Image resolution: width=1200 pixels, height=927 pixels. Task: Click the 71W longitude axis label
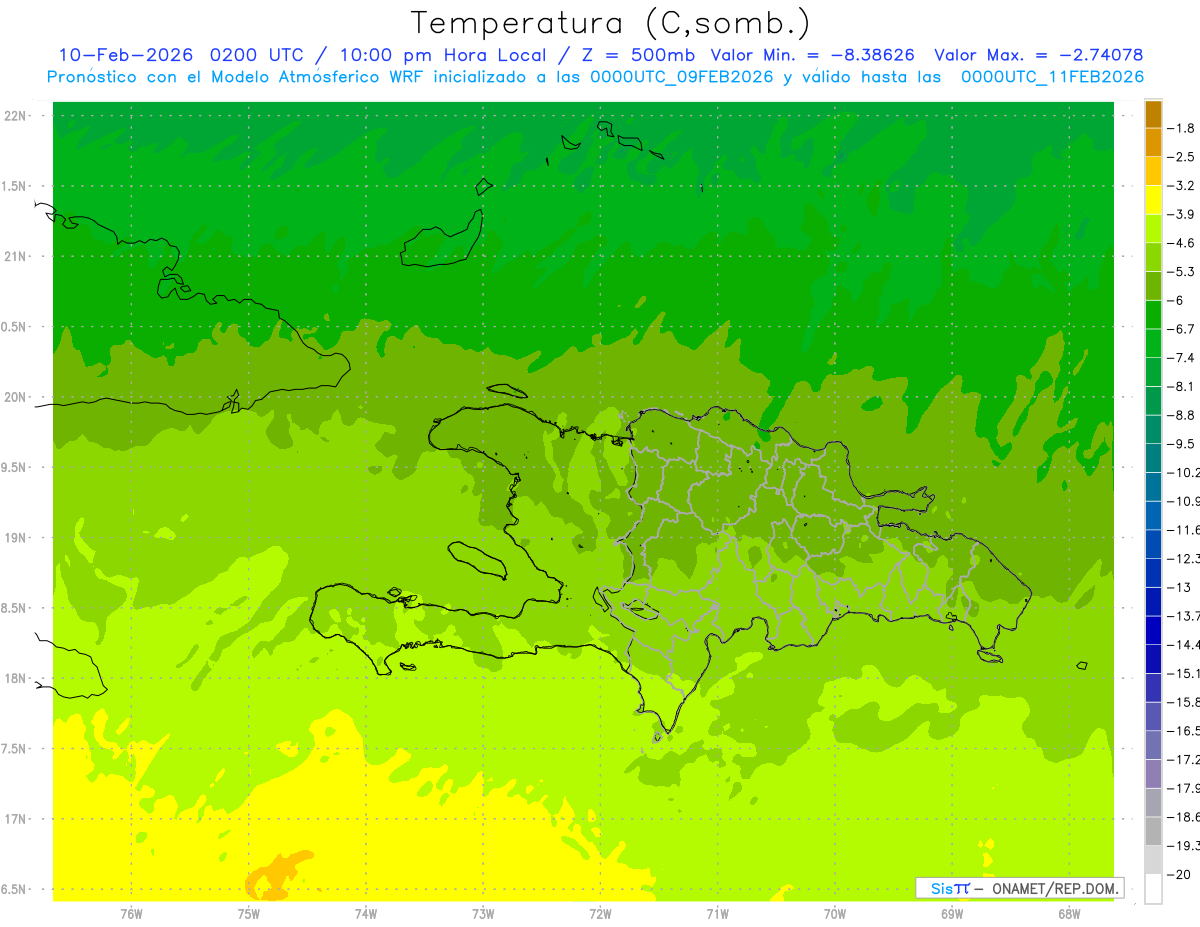(x=717, y=914)
